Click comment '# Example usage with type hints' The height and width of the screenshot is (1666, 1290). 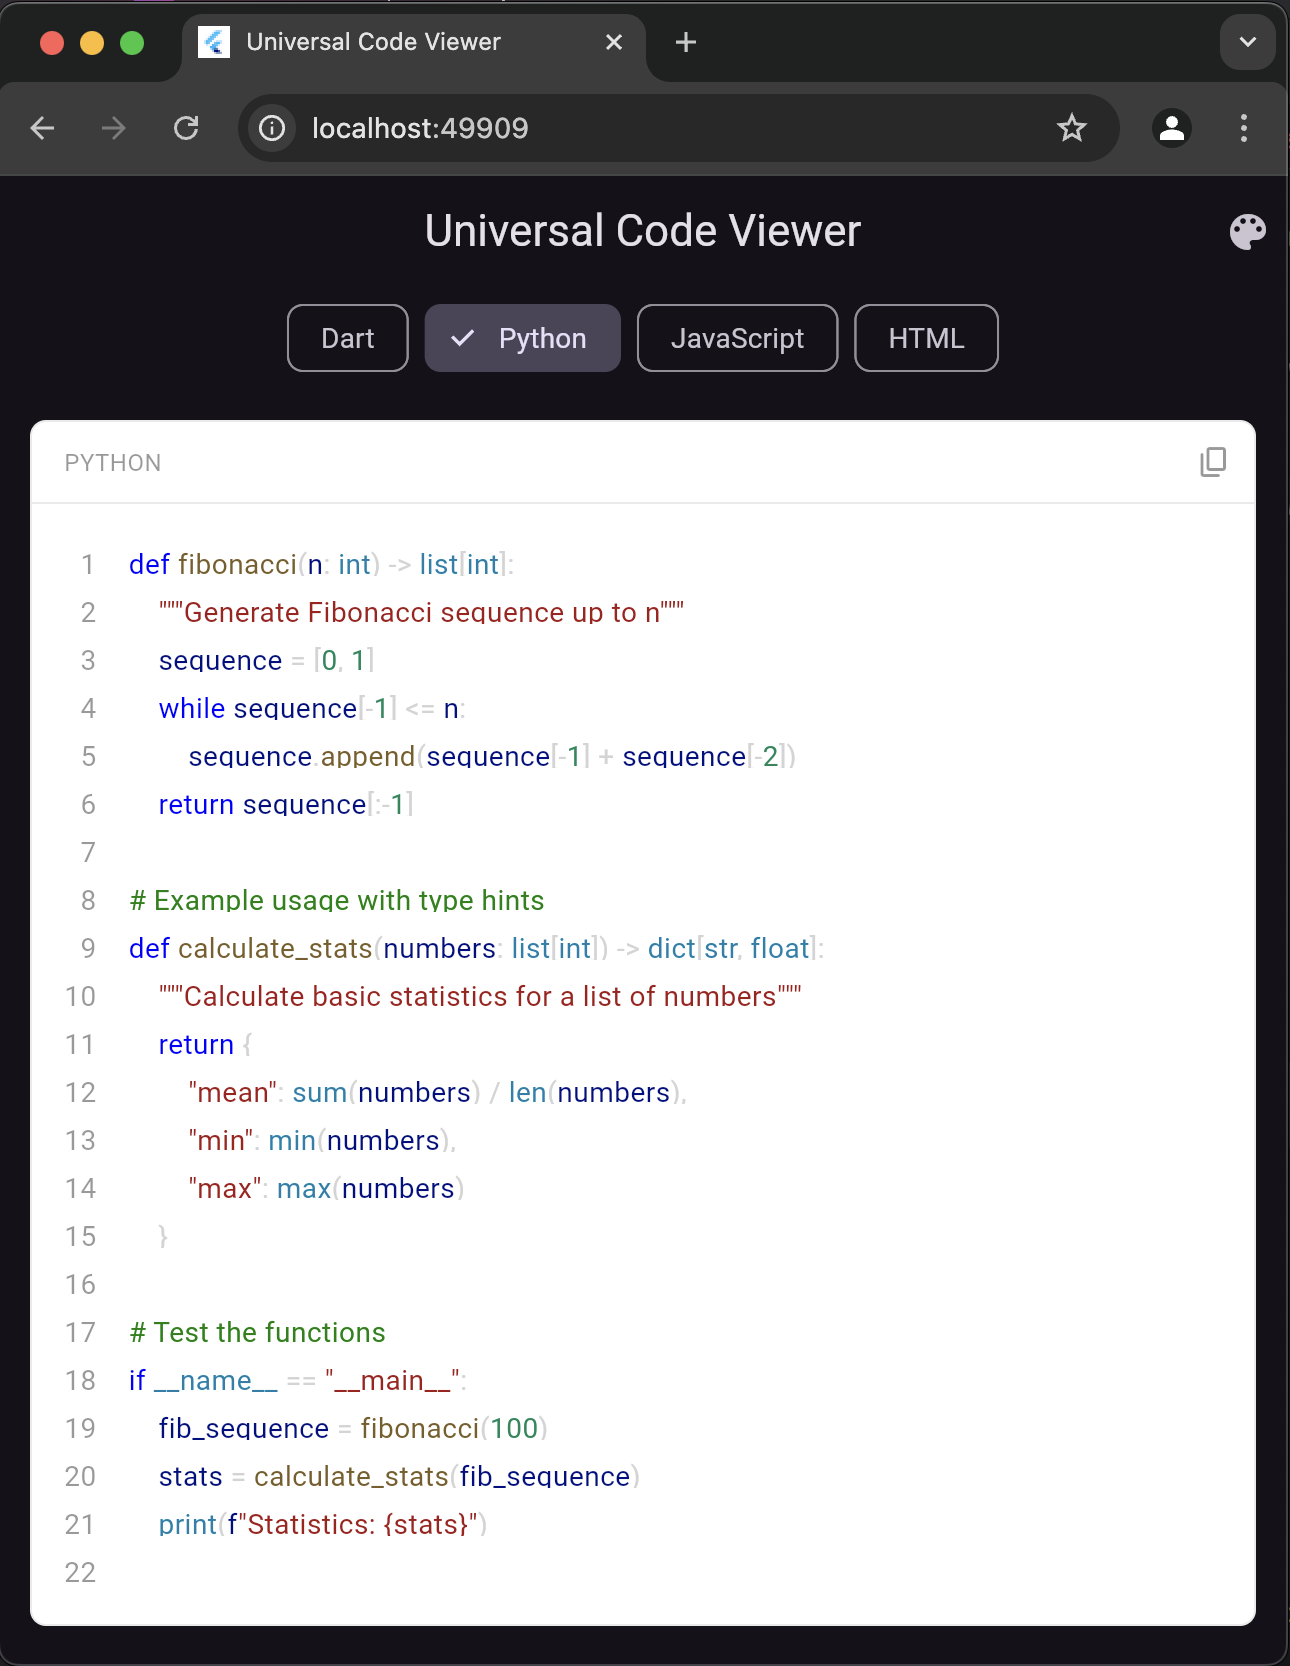coord(337,901)
